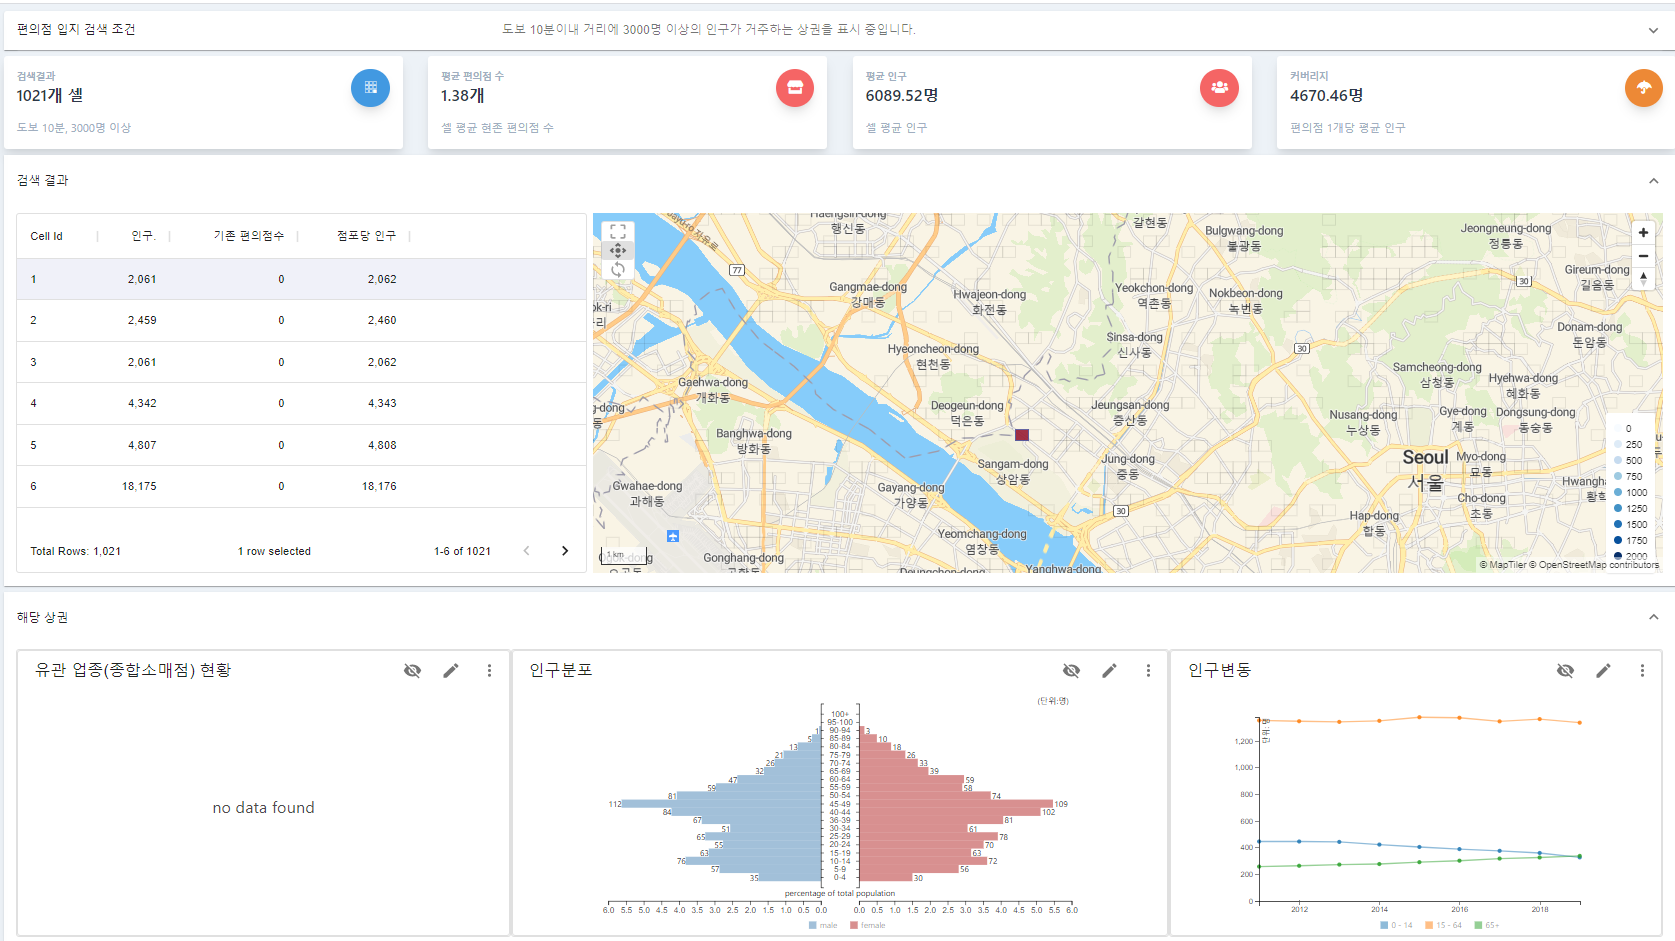The width and height of the screenshot is (1675, 941).
Task: Click the 2,062 value in row 3
Action: (382, 362)
